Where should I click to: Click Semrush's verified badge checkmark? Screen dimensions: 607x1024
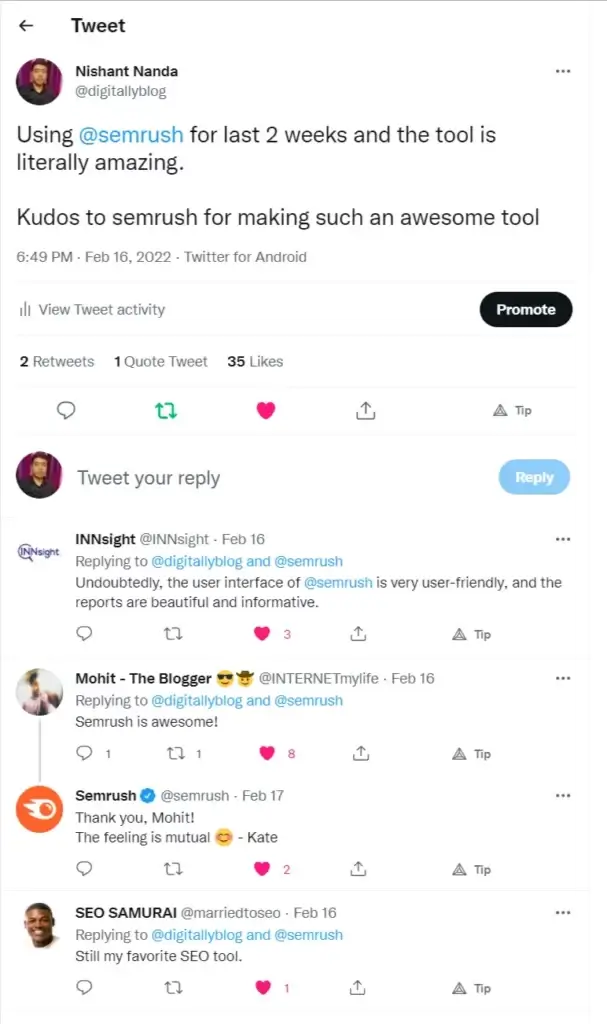(148, 795)
